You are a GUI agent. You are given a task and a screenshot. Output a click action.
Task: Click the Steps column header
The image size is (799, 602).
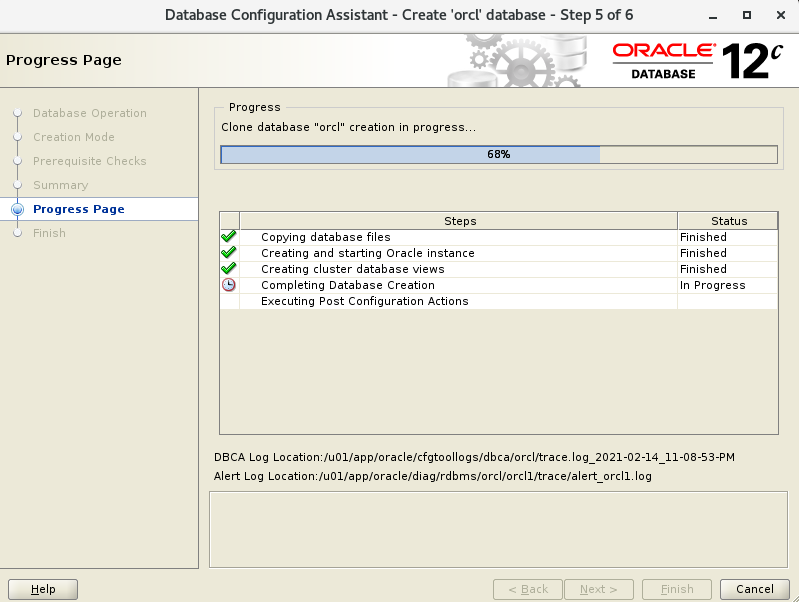[x=459, y=221]
